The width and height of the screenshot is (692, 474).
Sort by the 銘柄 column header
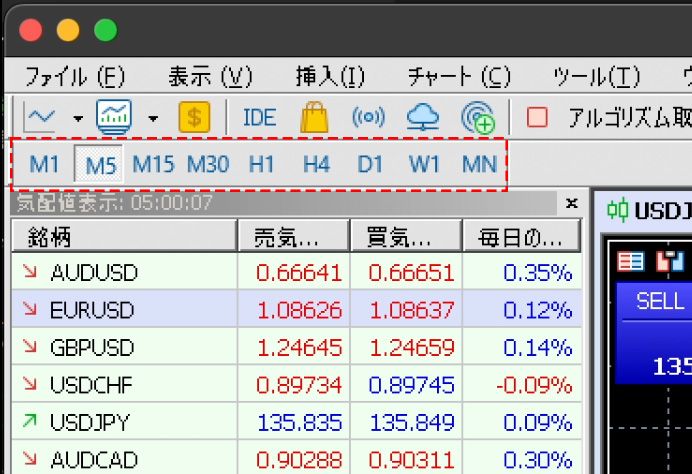pos(123,237)
